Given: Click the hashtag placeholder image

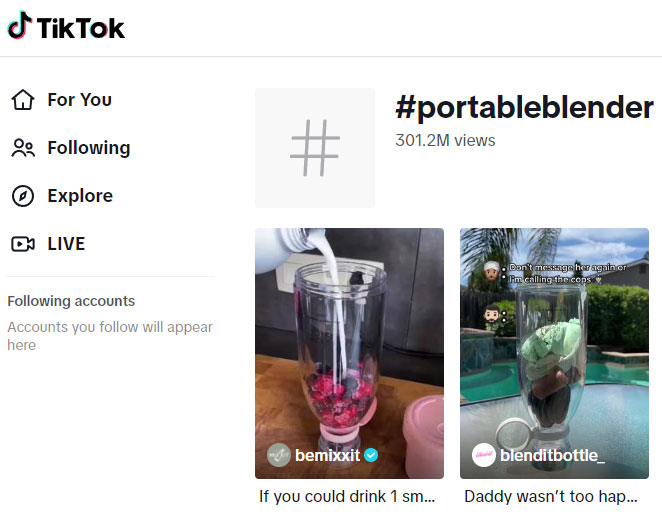Looking at the screenshot, I should tap(315, 148).
